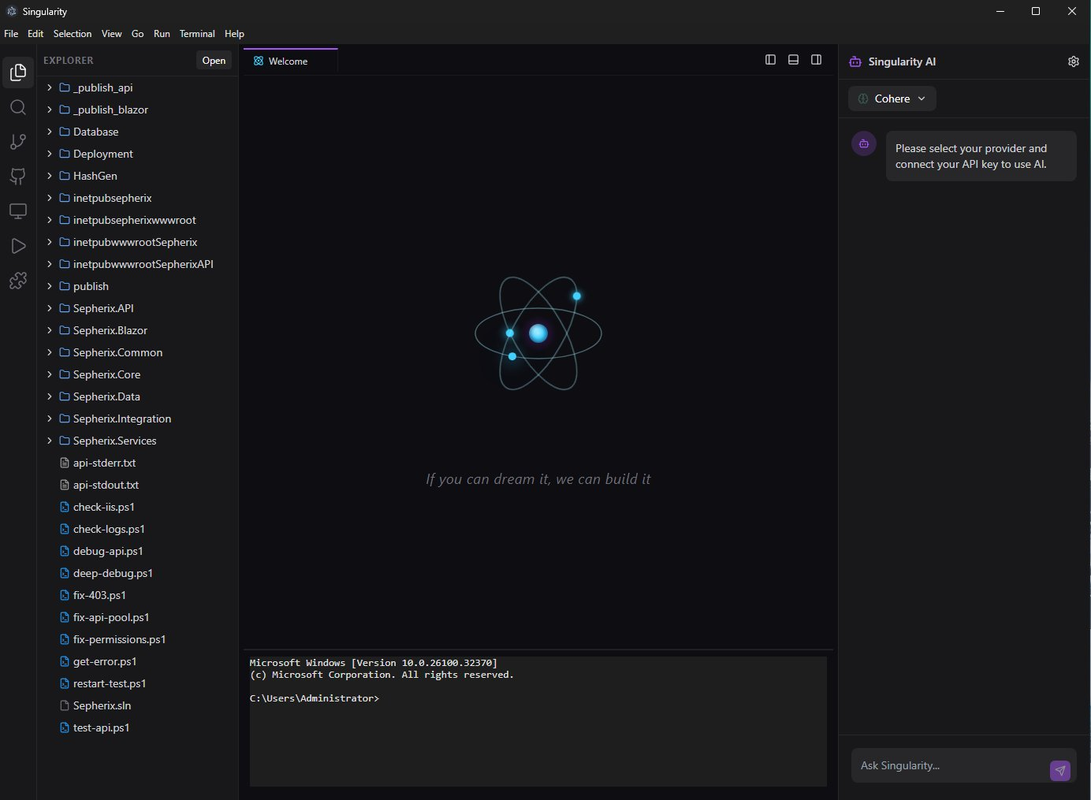Select the Welcome tab
The height and width of the screenshot is (800, 1091).
point(288,61)
